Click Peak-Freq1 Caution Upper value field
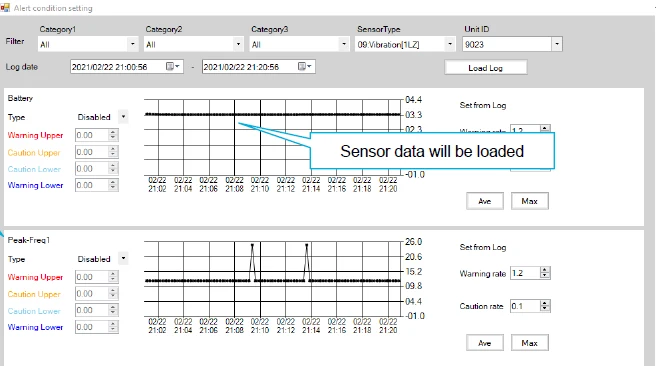 pyautogui.click(x=92, y=294)
